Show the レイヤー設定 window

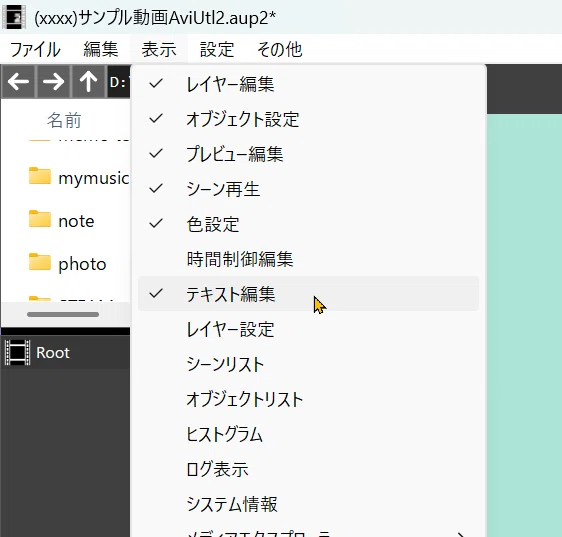pyautogui.click(x=308, y=329)
